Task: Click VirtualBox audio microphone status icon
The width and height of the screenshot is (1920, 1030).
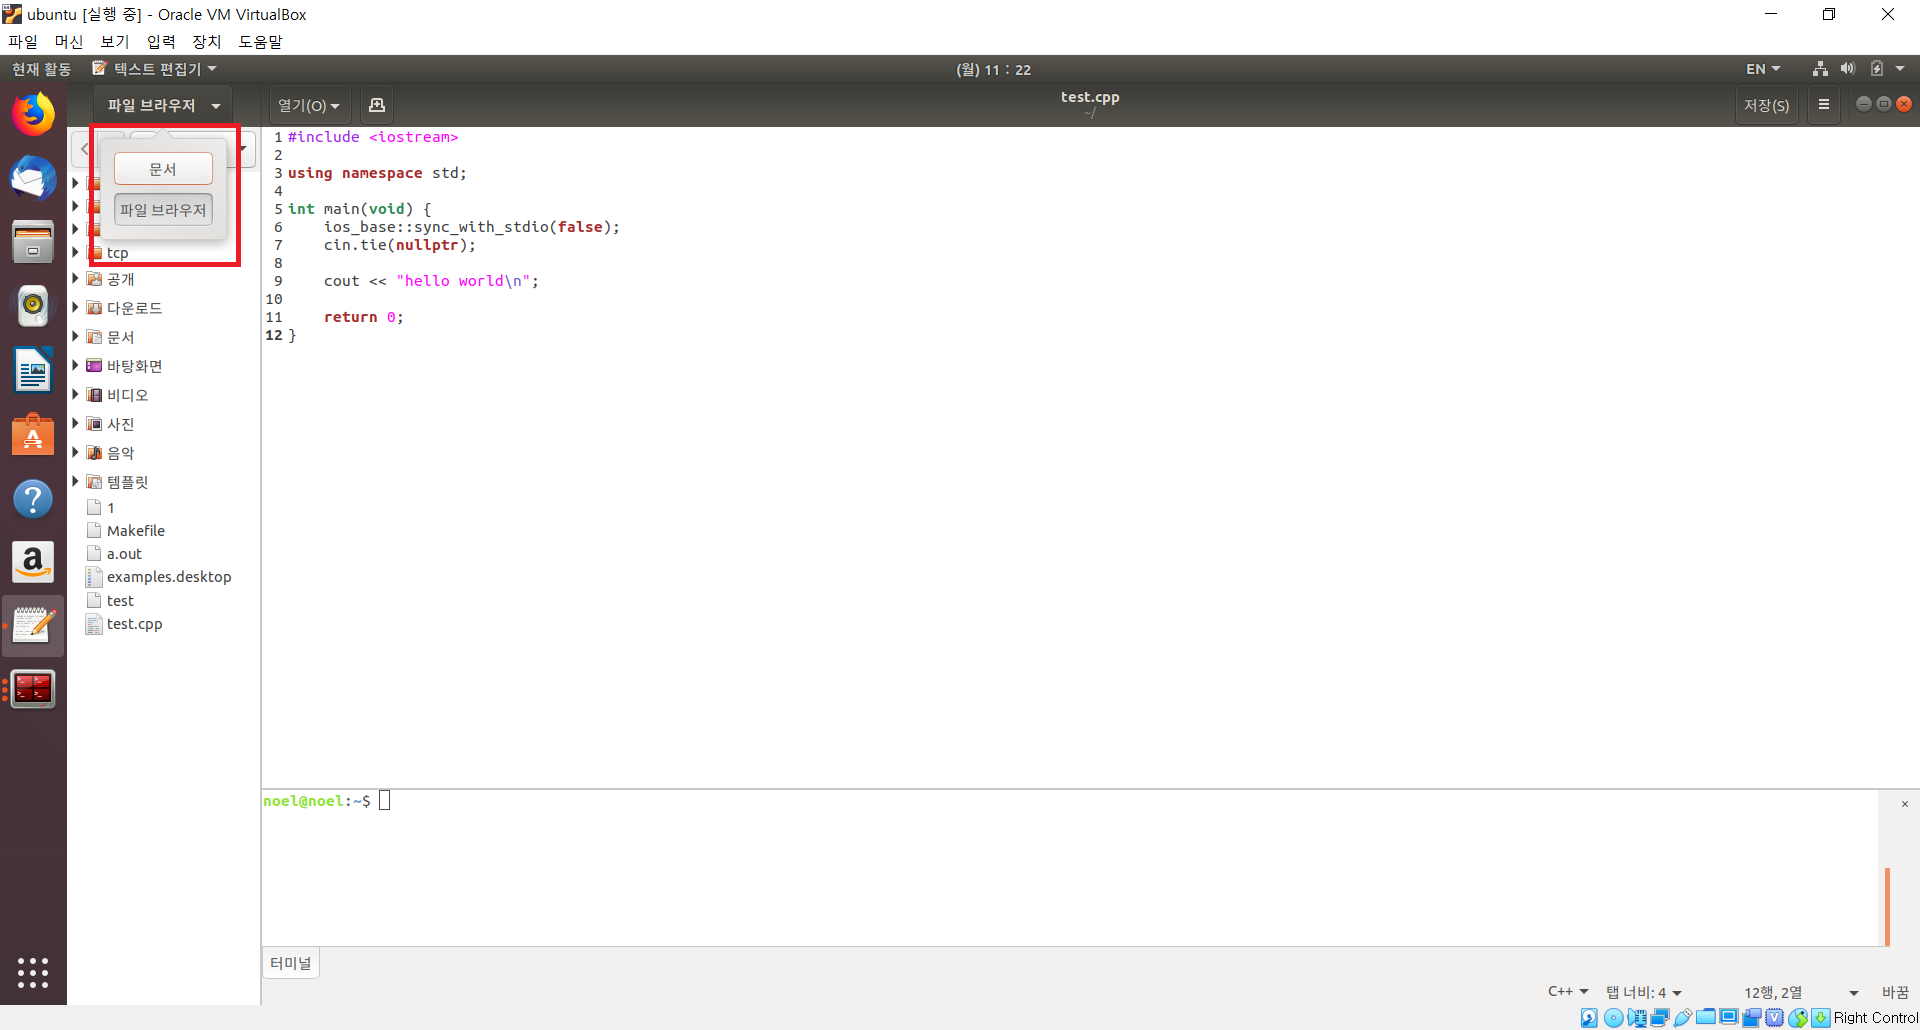Action: [1637, 1018]
